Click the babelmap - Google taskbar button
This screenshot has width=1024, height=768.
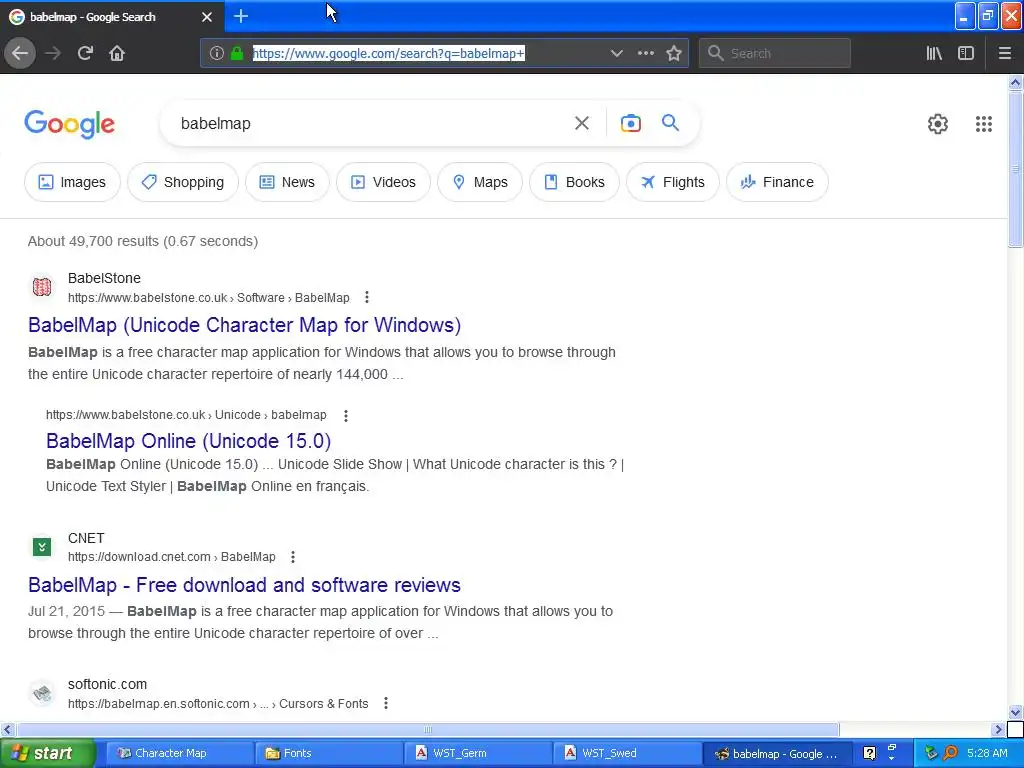(x=777, y=754)
